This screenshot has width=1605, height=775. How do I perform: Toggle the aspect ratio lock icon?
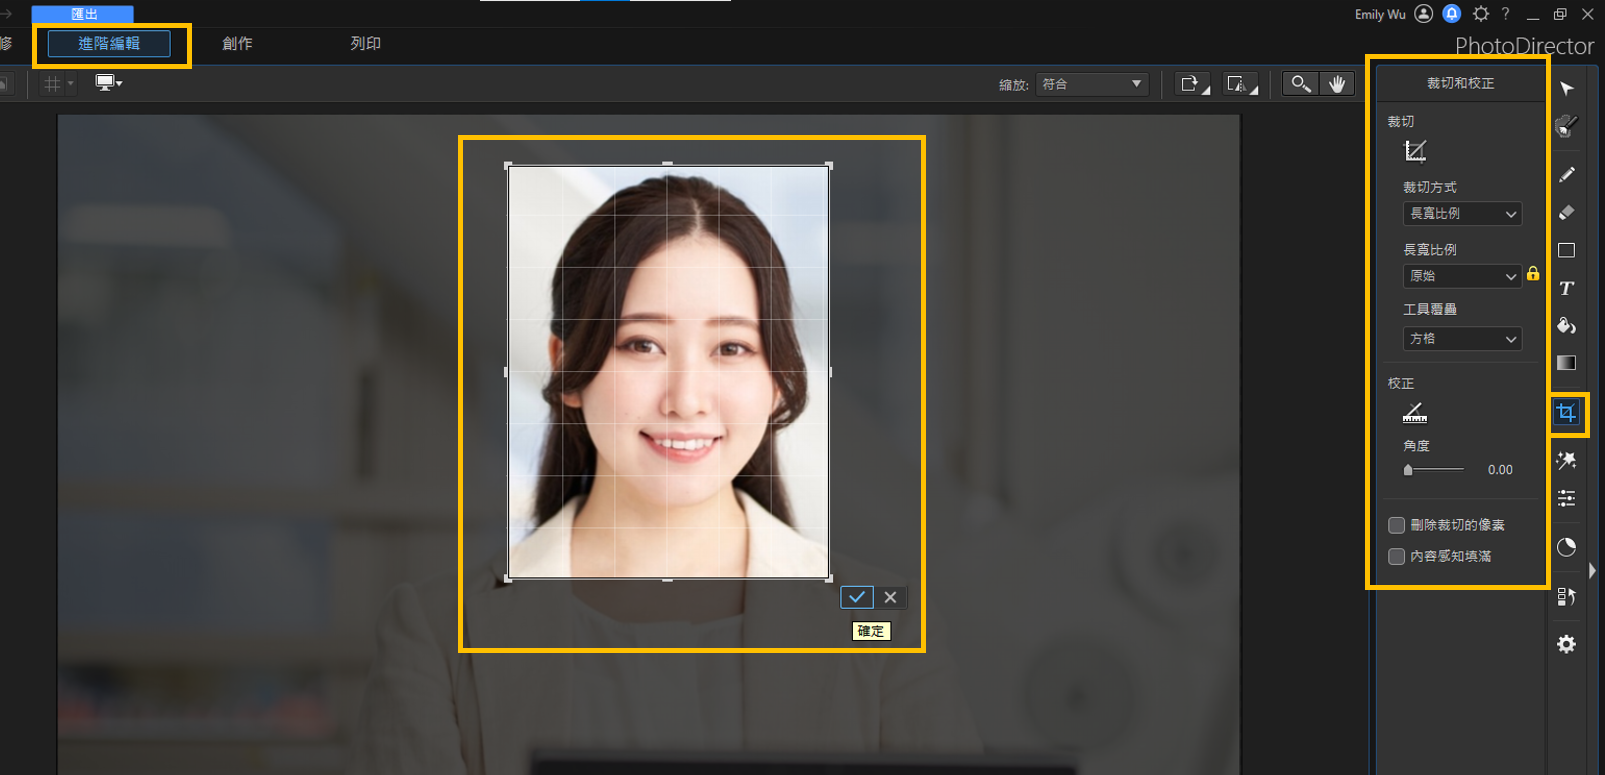(1533, 274)
